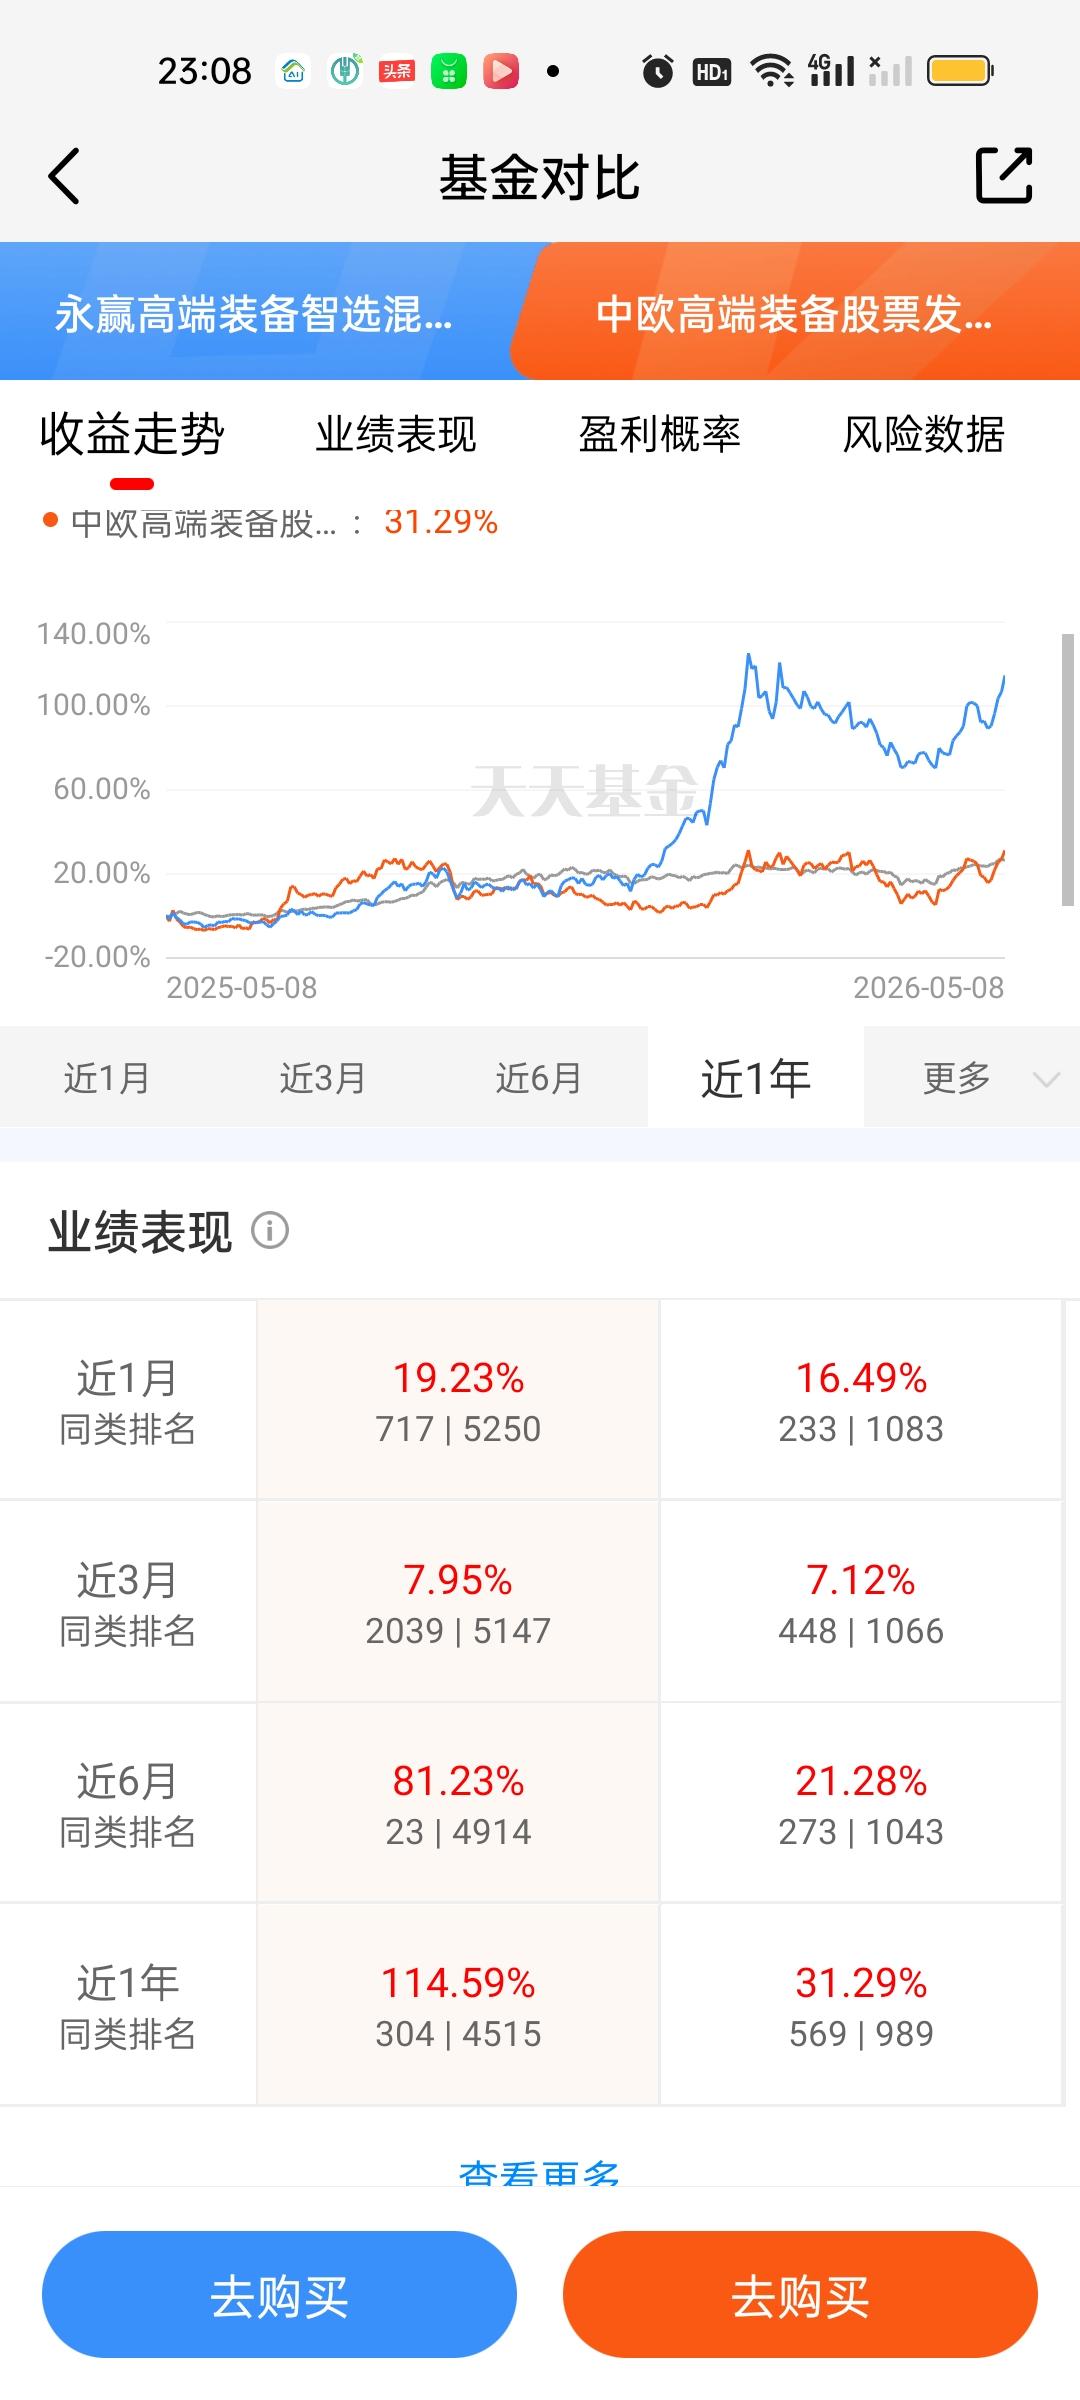The image size is (1080, 2400).
Task: Tap the 头条 notification icon
Action: point(397,71)
